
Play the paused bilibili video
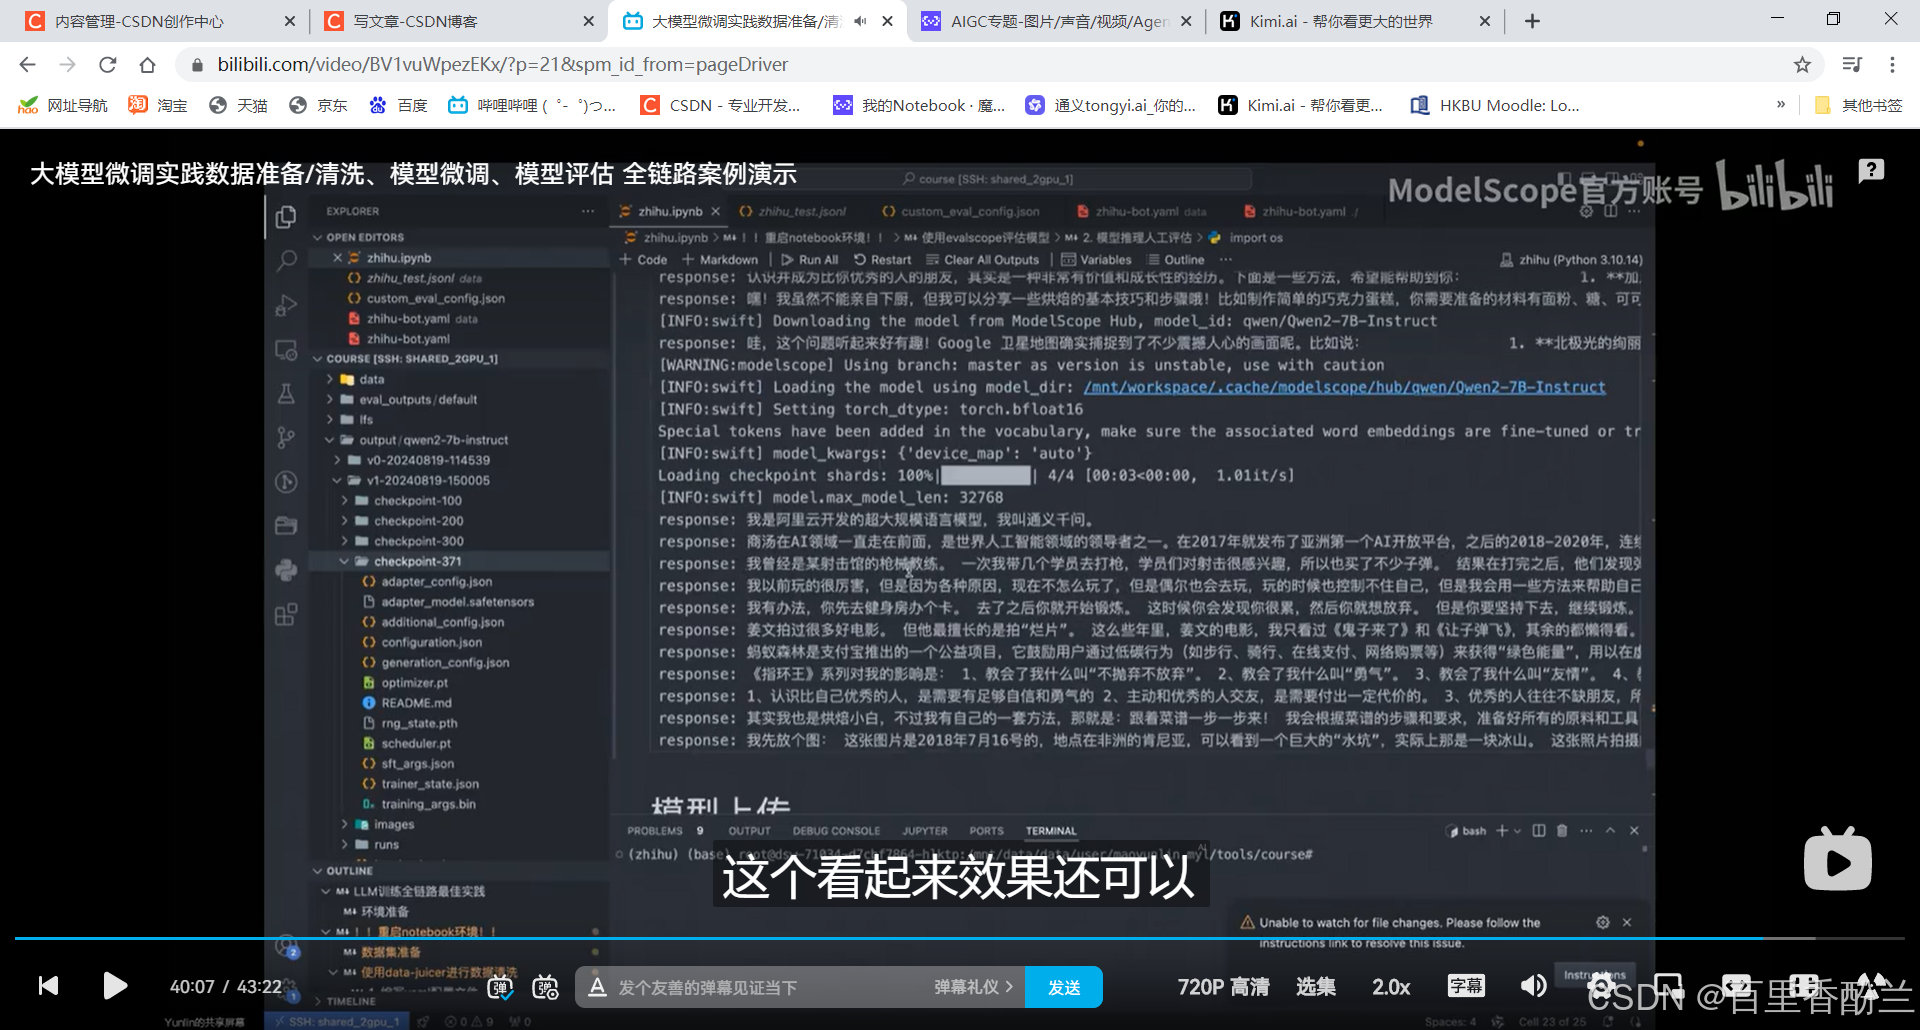click(x=115, y=987)
